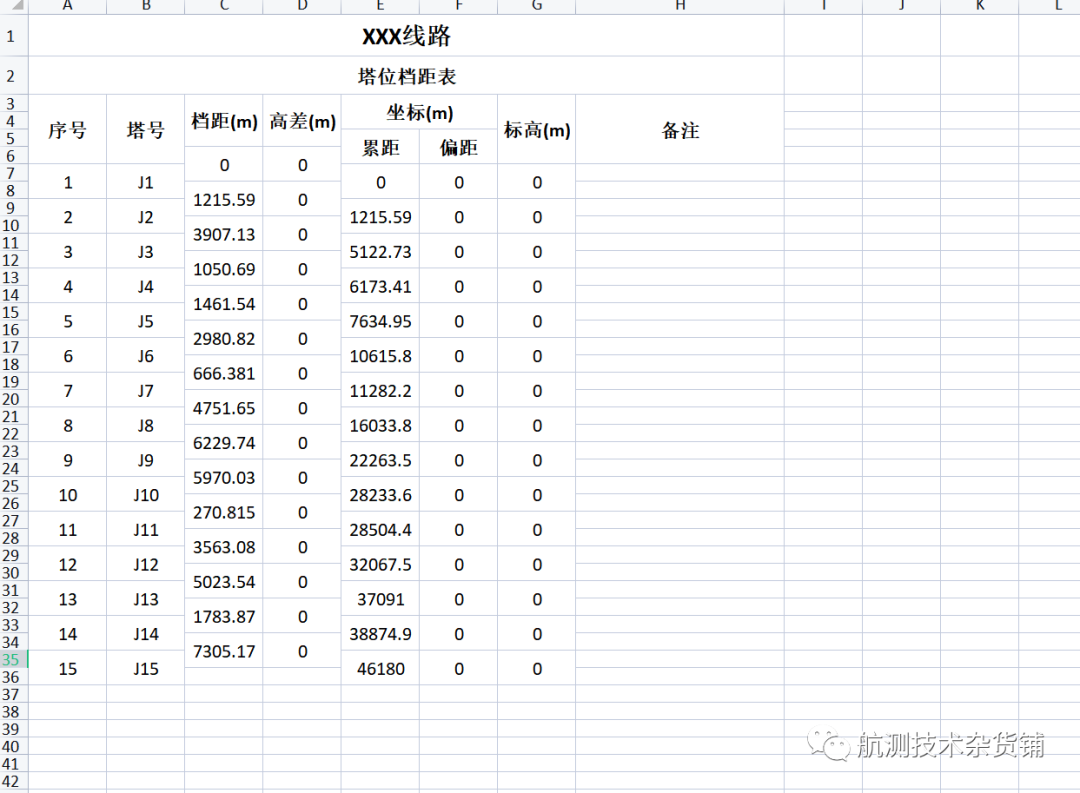Click span value '4751.65'
1080x793 pixels.
pos(224,408)
